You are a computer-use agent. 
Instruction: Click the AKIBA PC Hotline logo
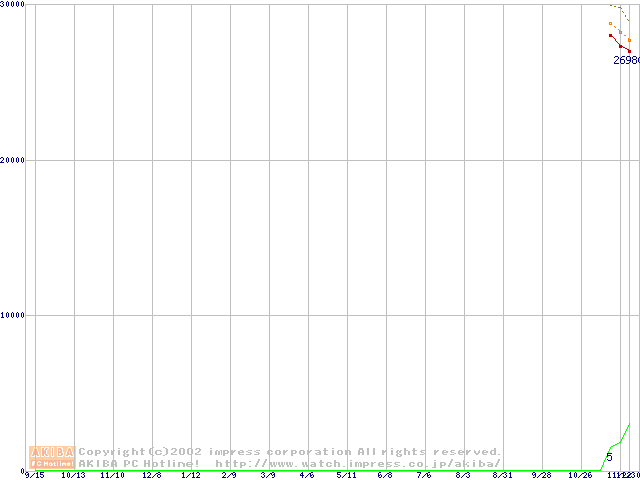pos(51,457)
